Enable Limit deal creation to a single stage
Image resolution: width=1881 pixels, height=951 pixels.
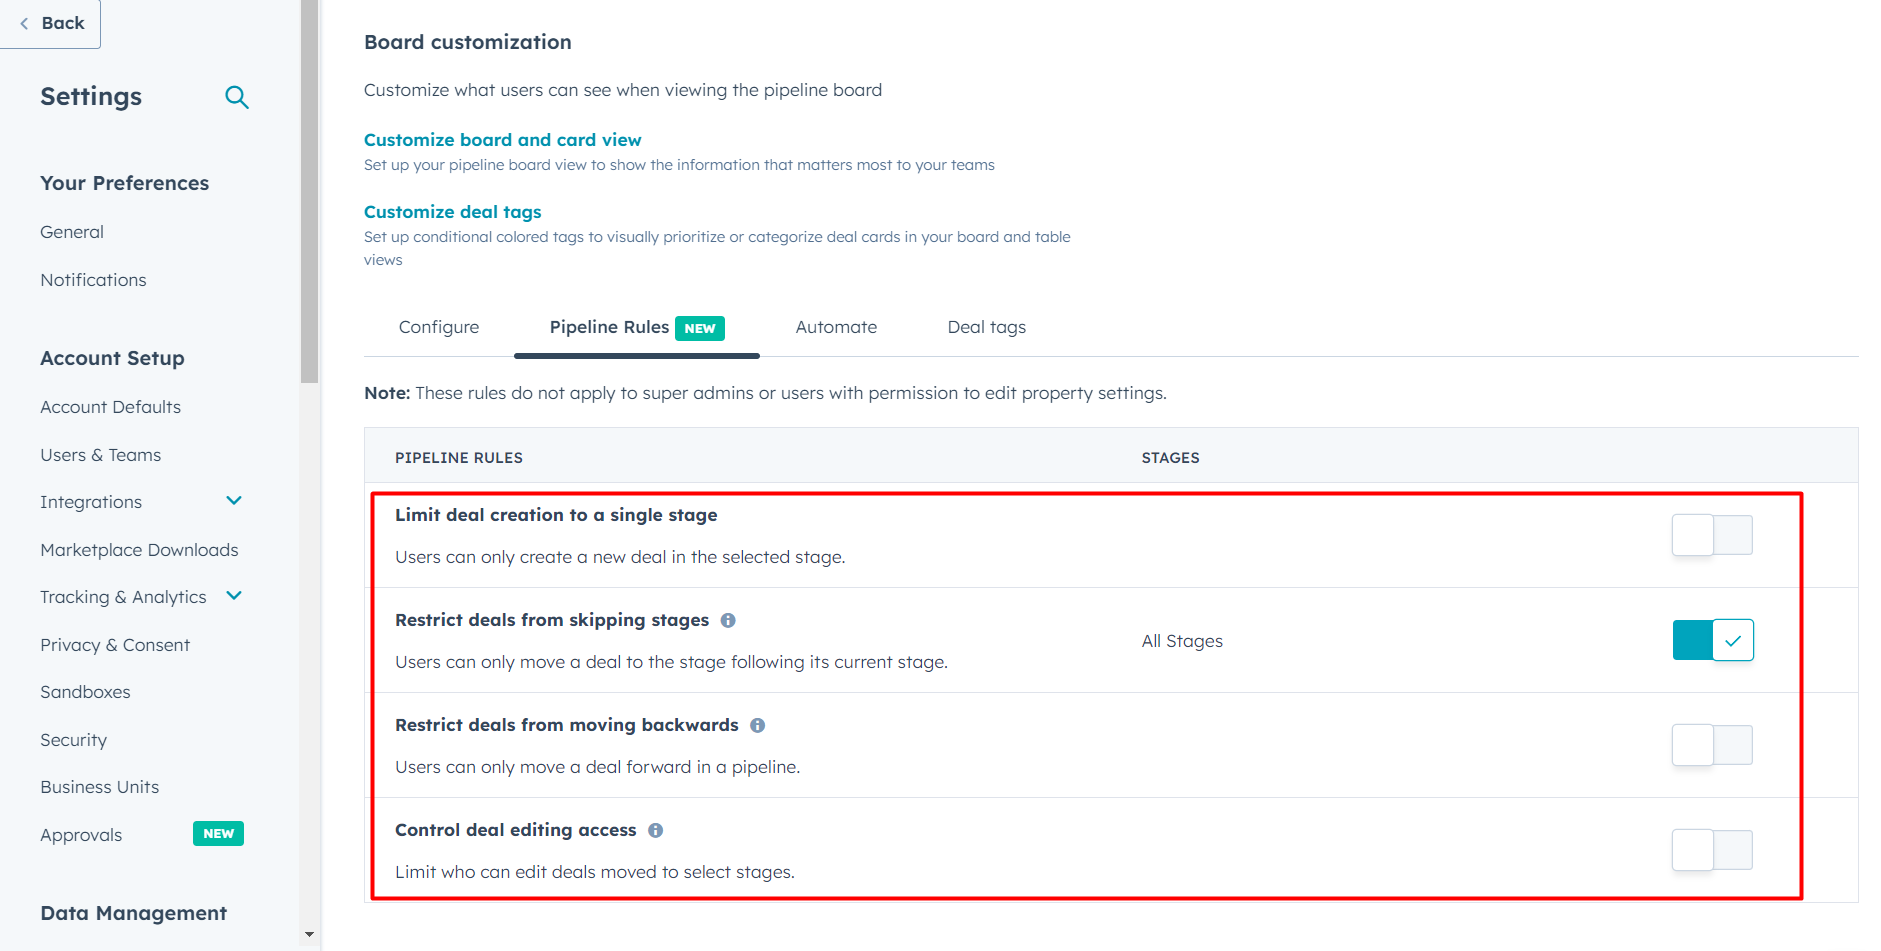tap(1712, 535)
